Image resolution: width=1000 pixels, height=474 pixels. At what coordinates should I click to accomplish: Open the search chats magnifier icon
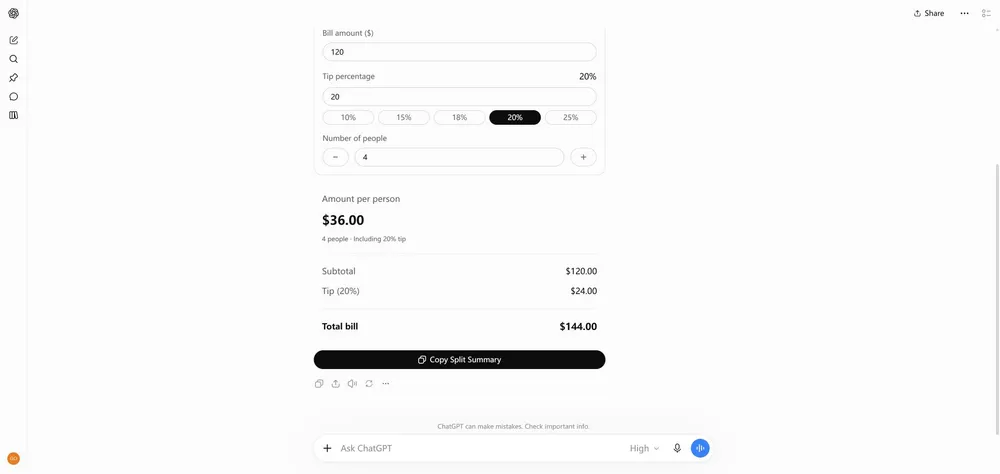(13, 59)
